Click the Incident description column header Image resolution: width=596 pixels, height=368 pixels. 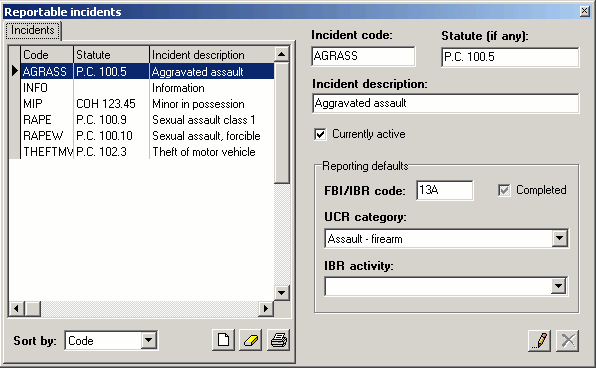tap(212, 55)
